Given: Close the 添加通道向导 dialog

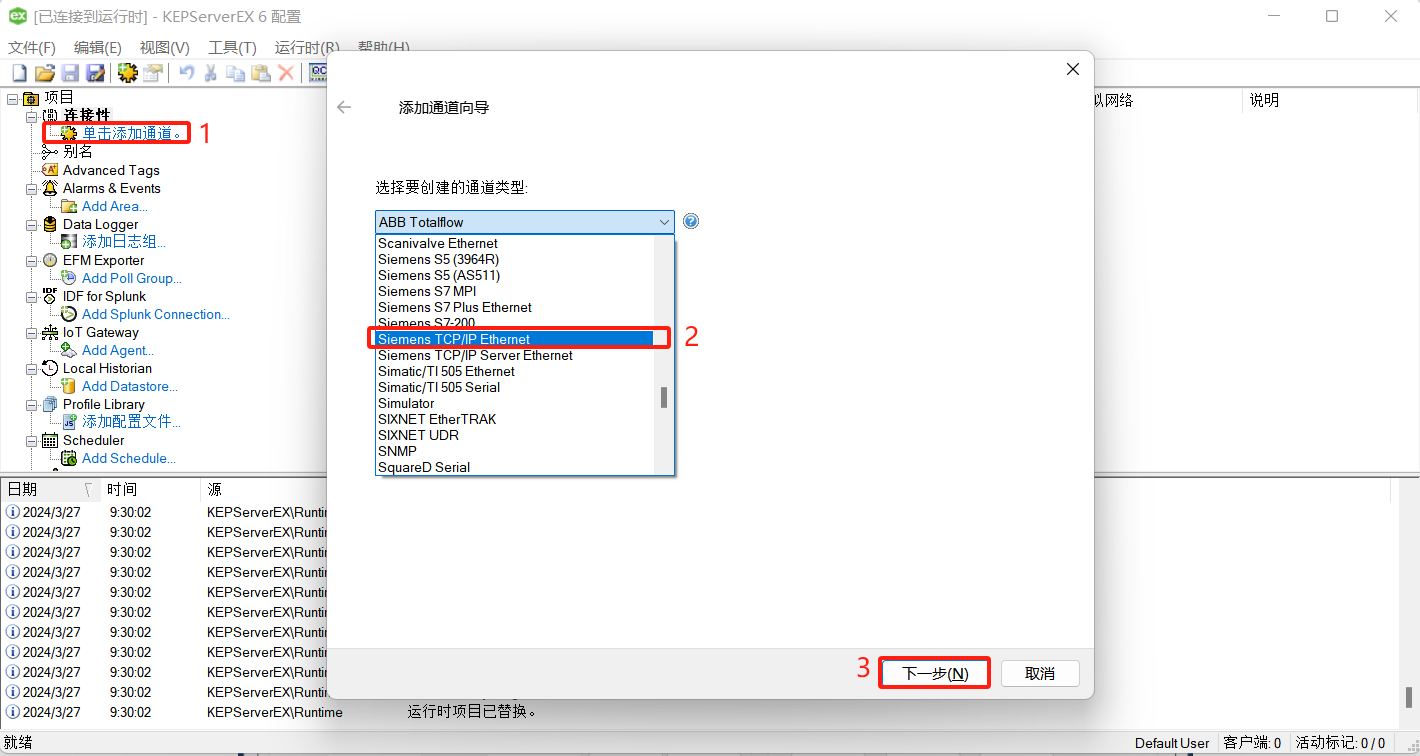Looking at the screenshot, I should point(1073,69).
